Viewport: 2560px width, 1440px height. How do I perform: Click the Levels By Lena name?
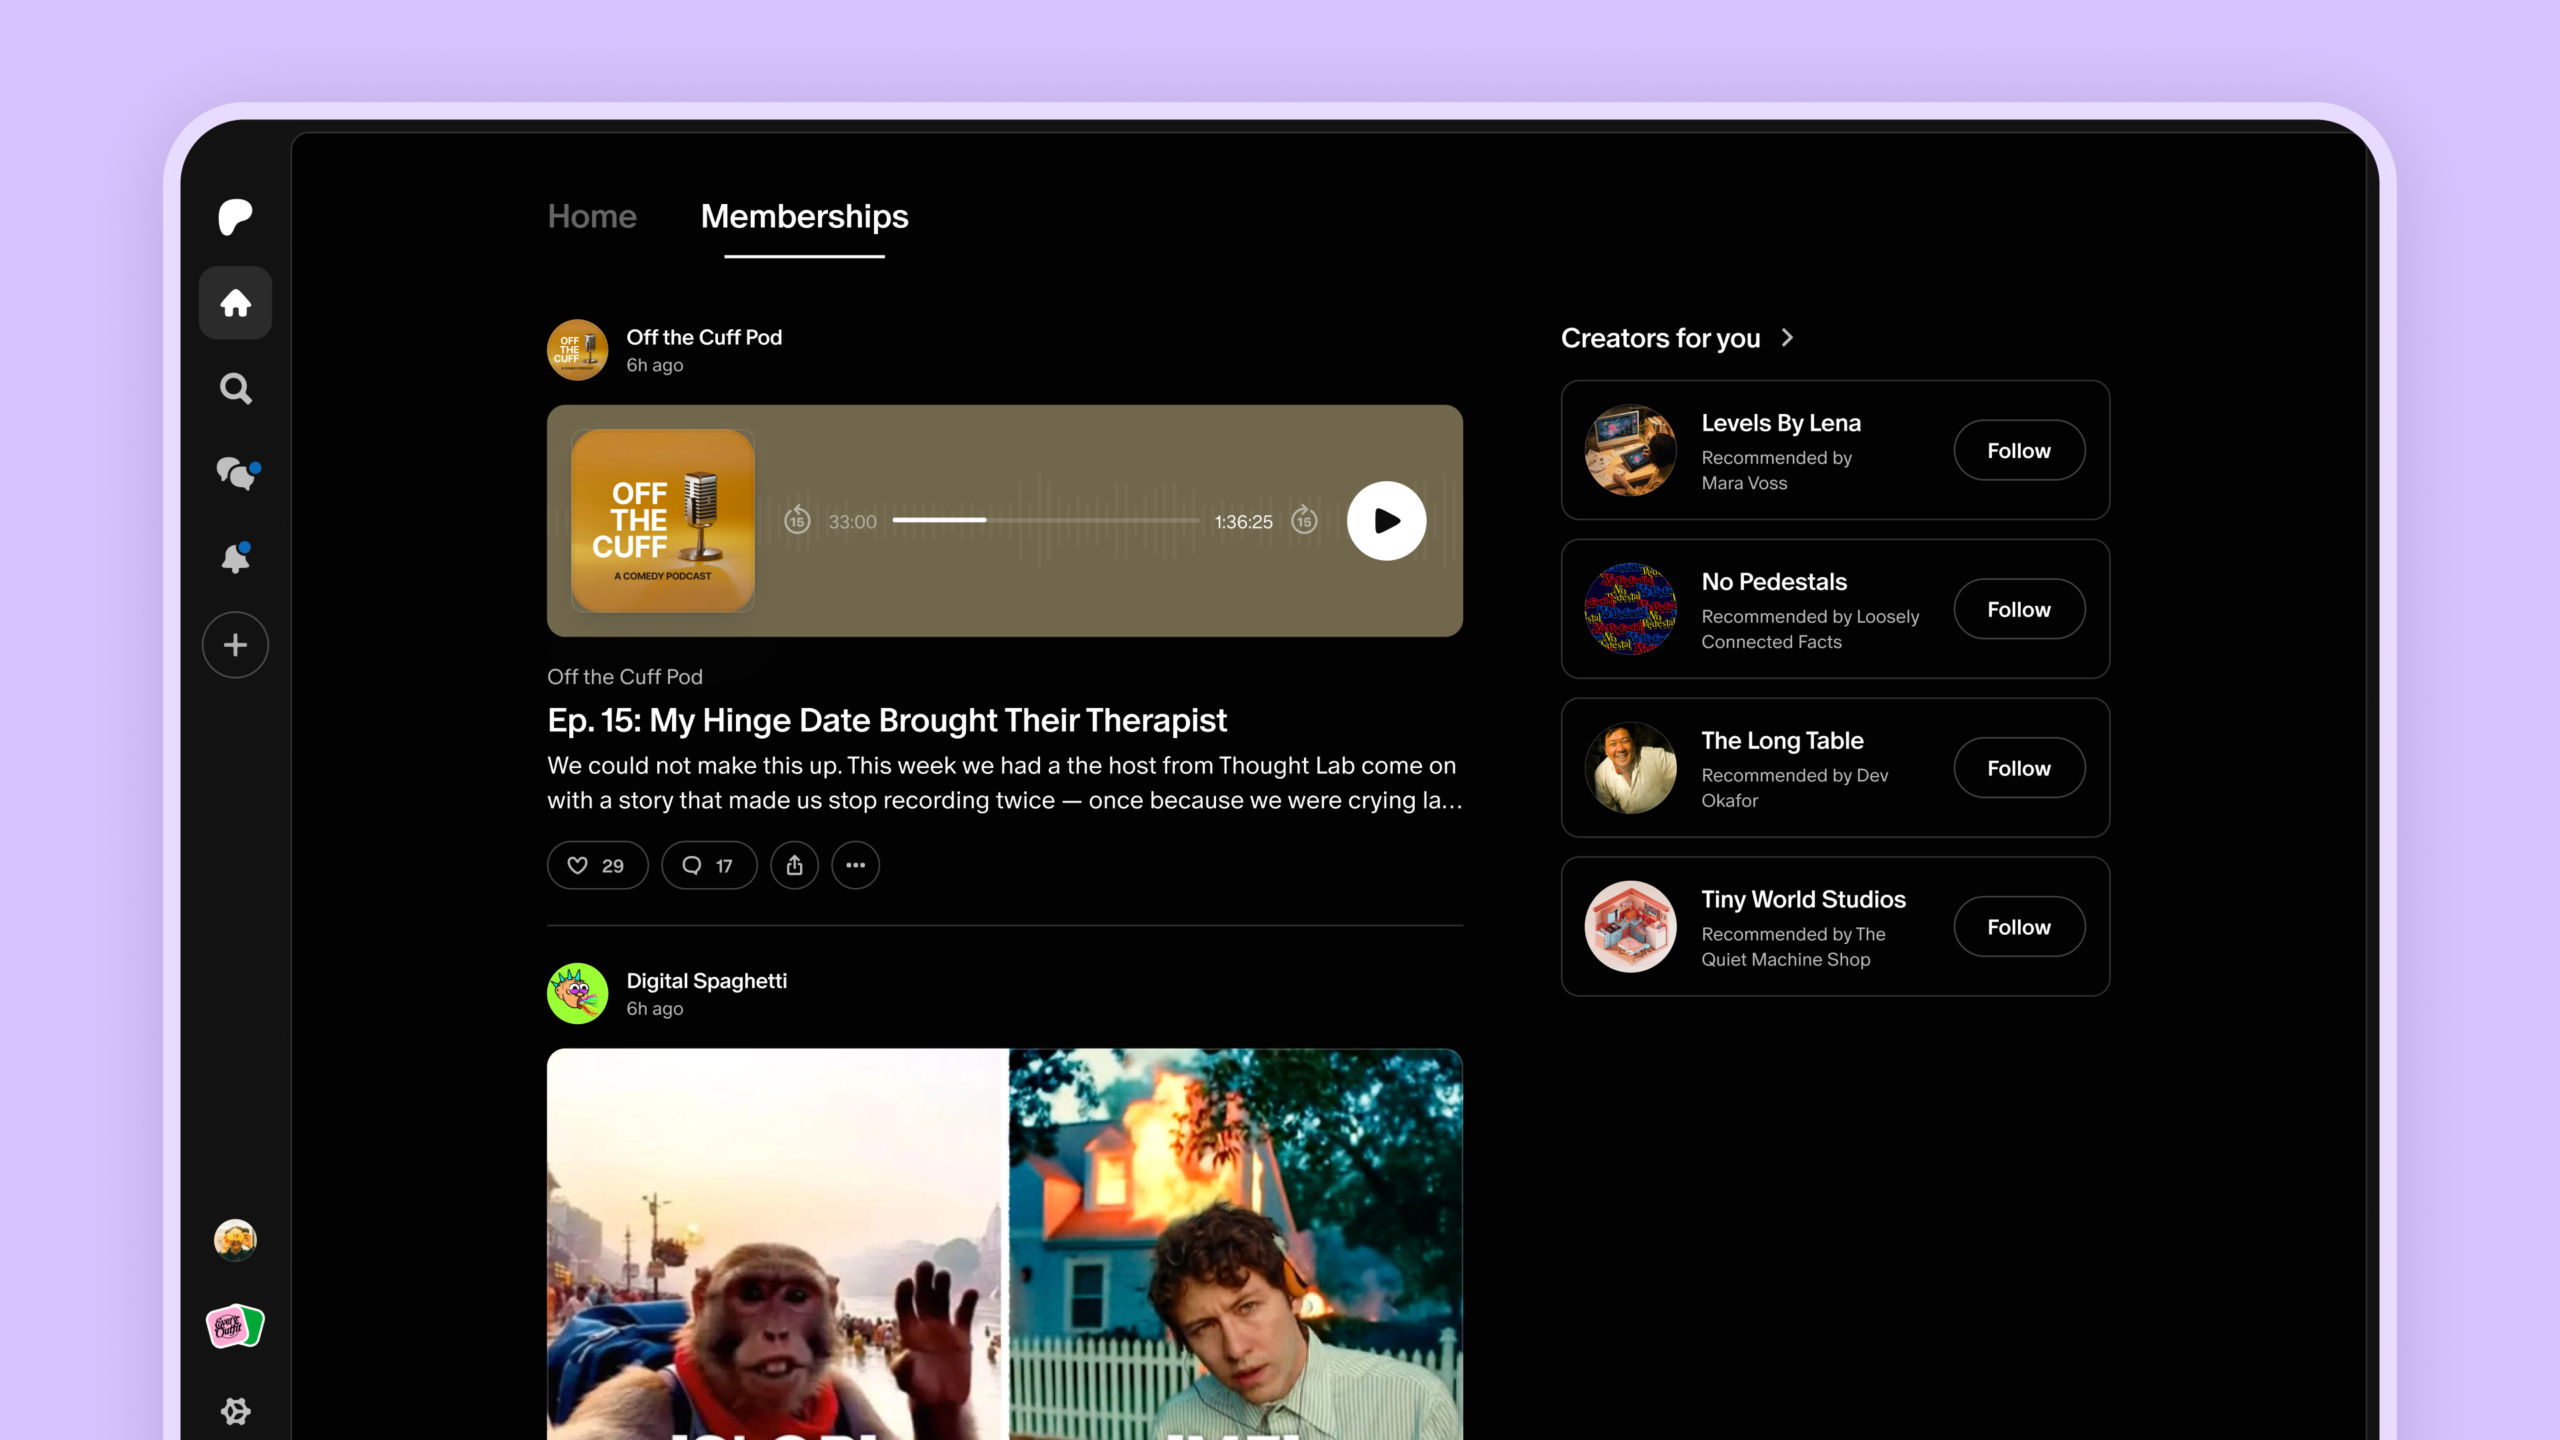pos(1781,423)
